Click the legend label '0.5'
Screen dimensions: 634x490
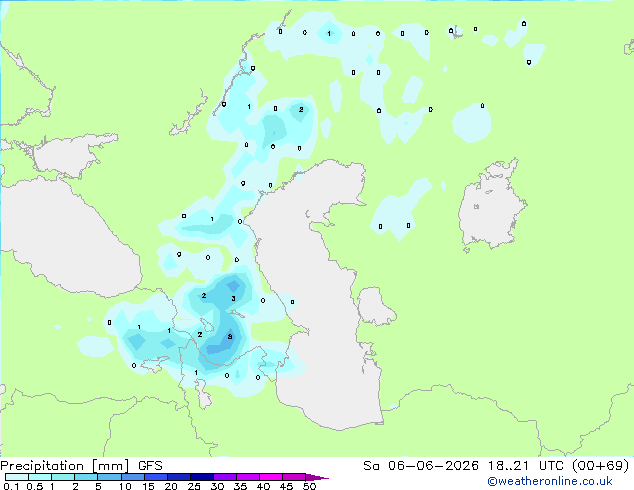(34, 486)
